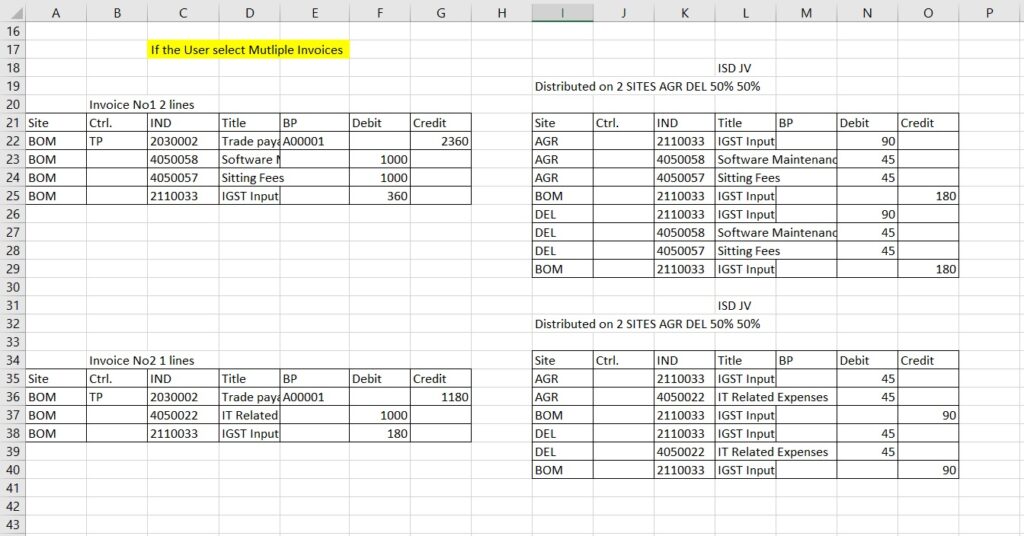Select column A header

(x=56, y=12)
